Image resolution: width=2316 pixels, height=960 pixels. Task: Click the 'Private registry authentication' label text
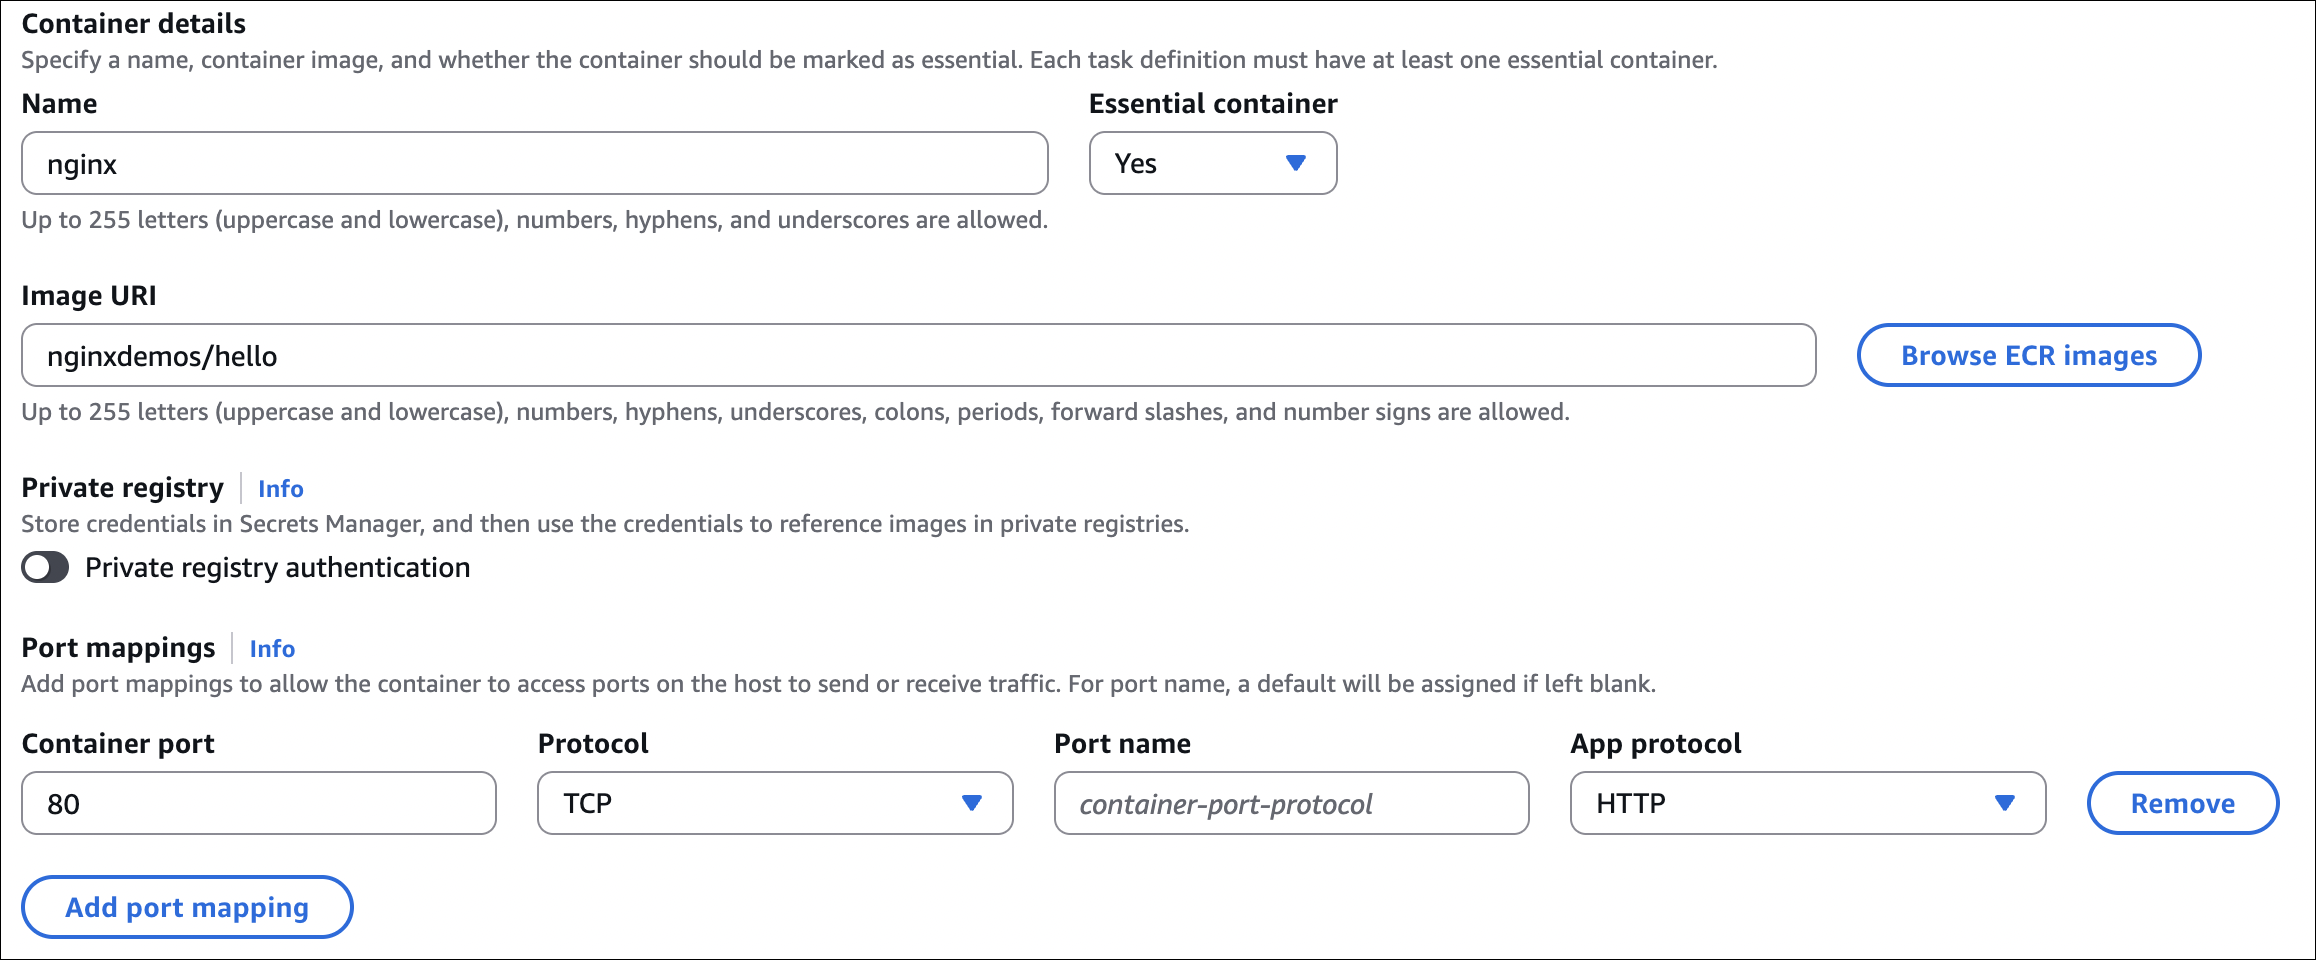click(x=277, y=568)
